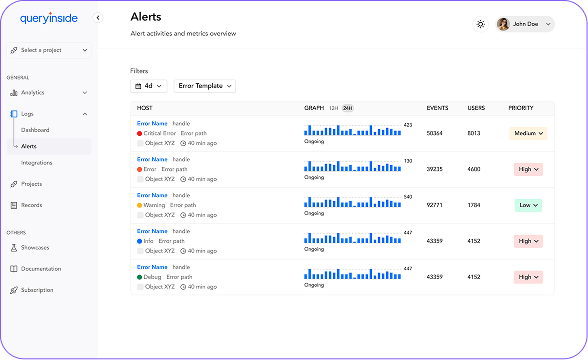The image size is (588, 360).
Task: Click Critical Error row bar graph
Action: 352,130
